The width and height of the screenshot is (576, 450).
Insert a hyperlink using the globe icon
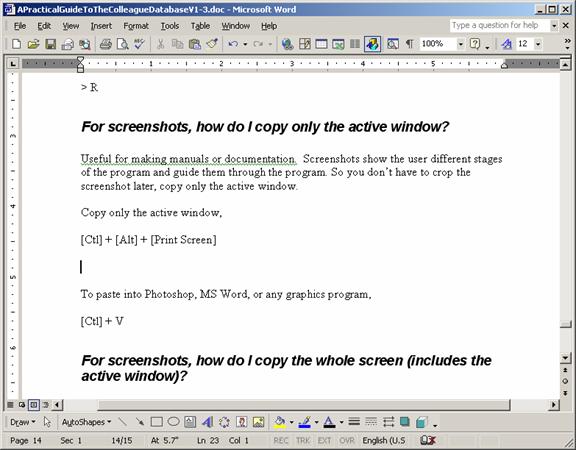click(x=287, y=44)
